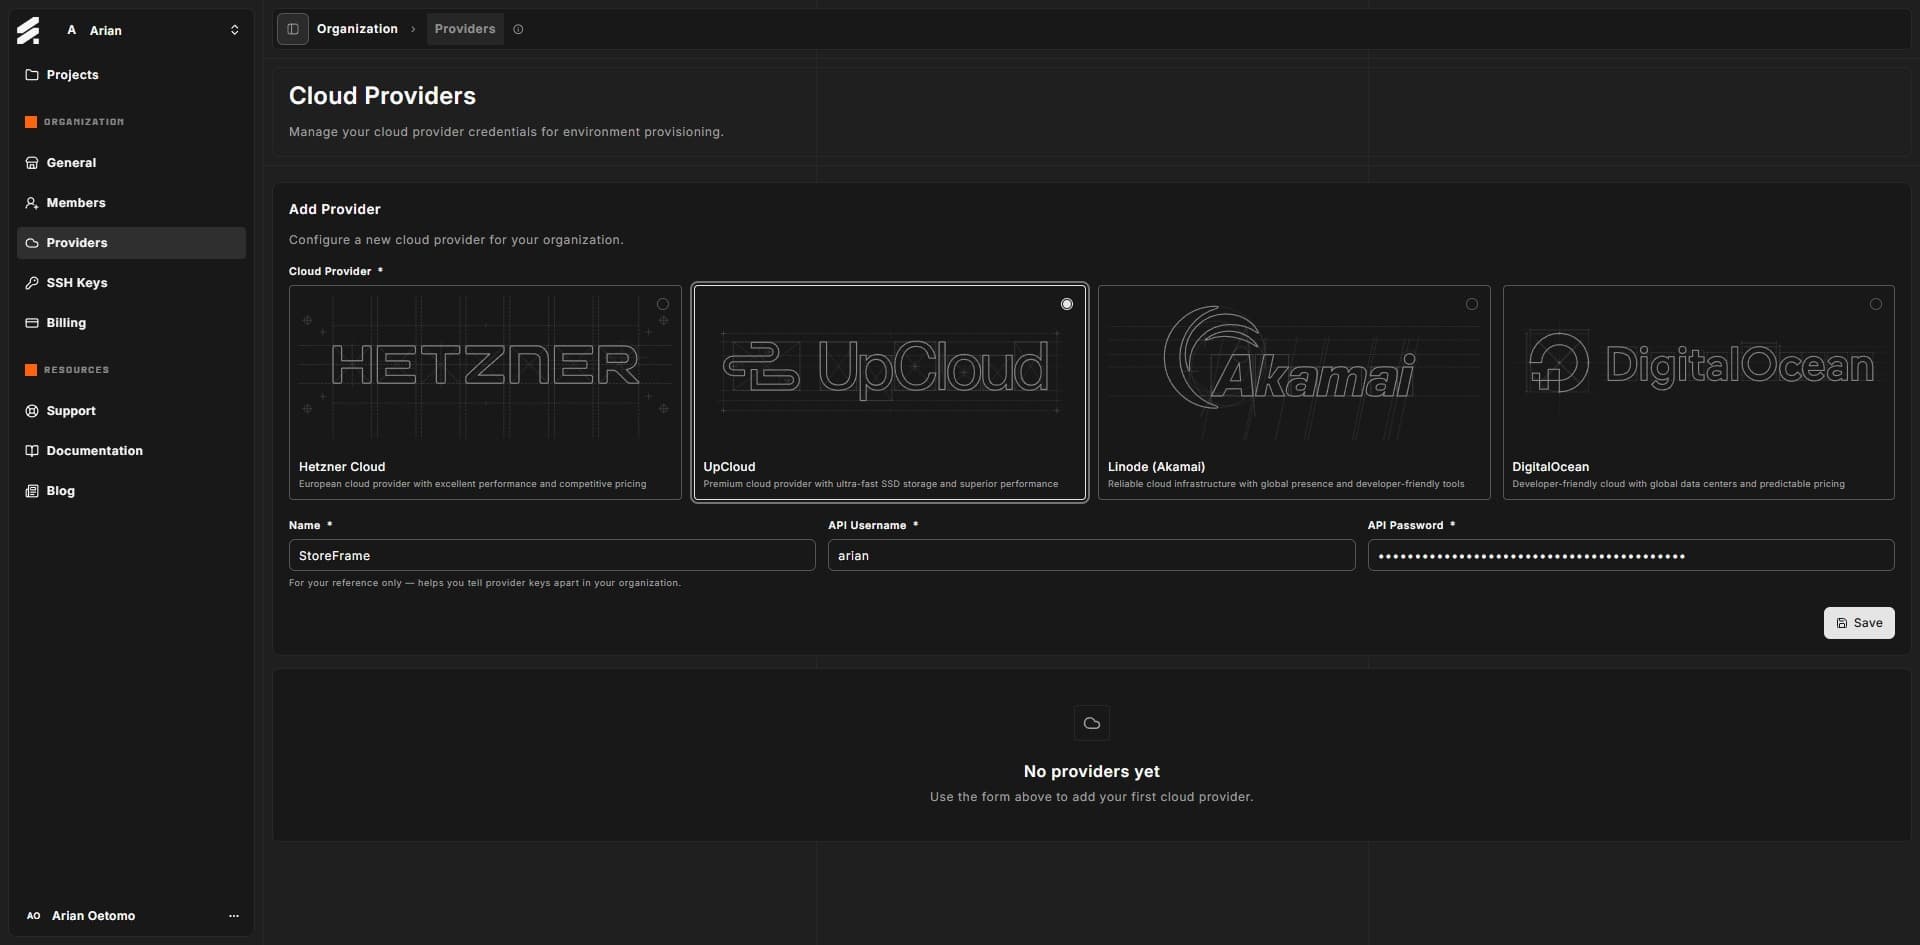Open the user options ellipsis menu

click(234, 916)
